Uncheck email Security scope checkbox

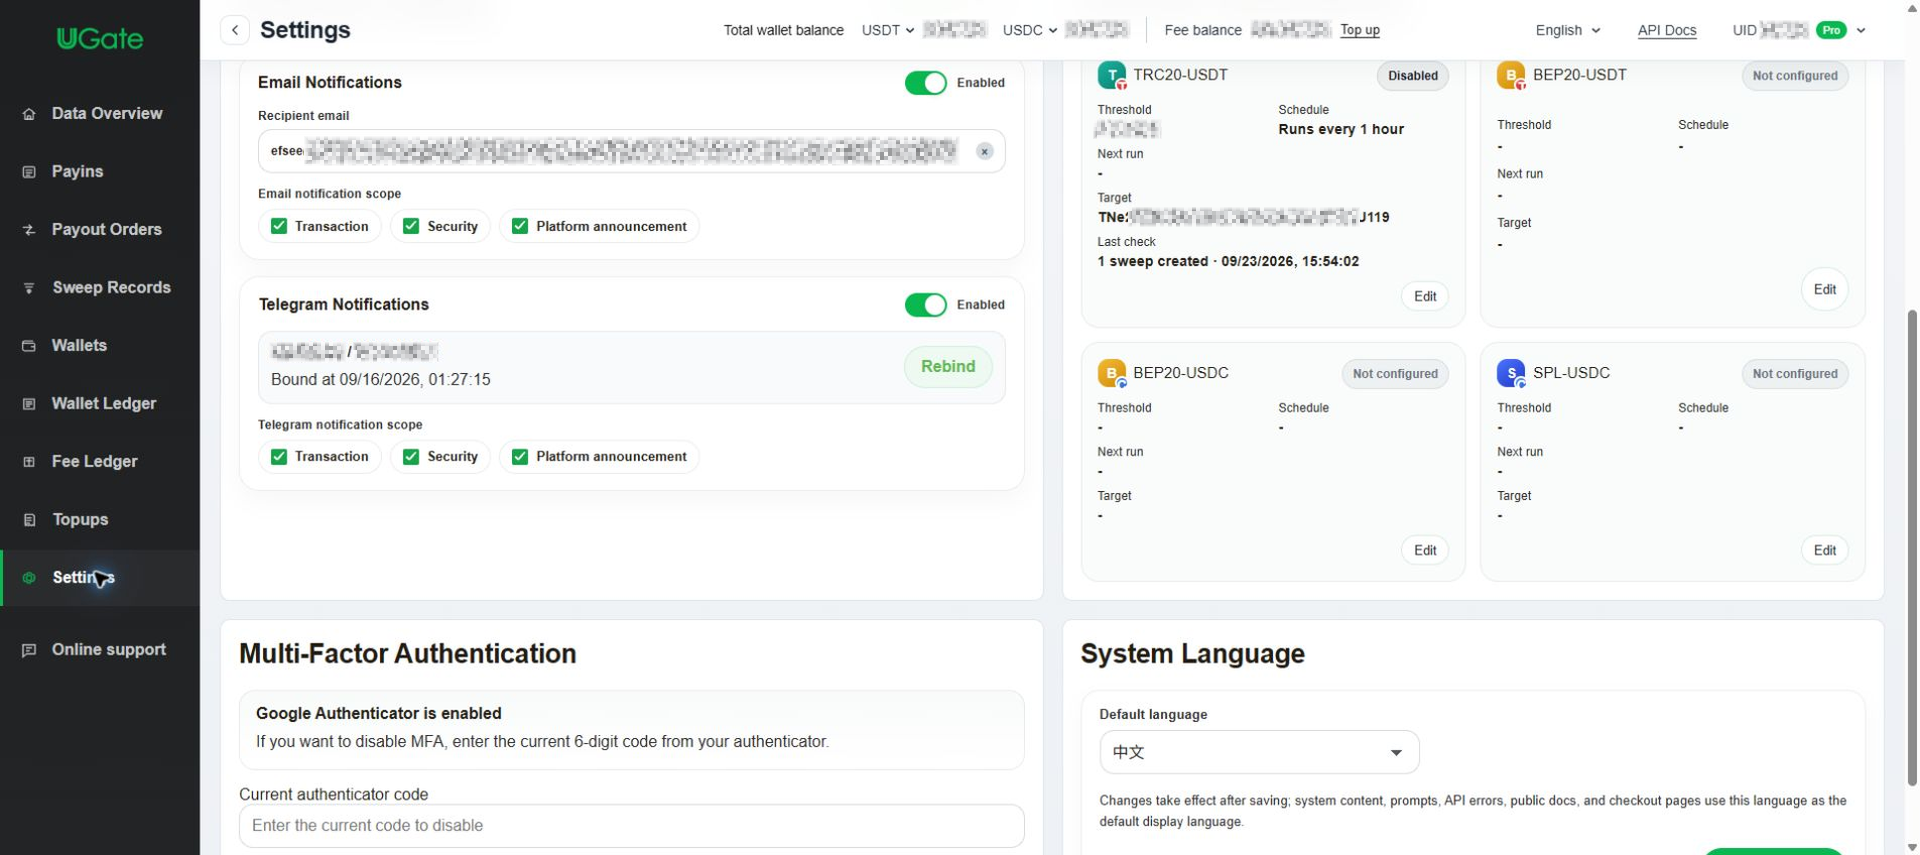coord(411,226)
